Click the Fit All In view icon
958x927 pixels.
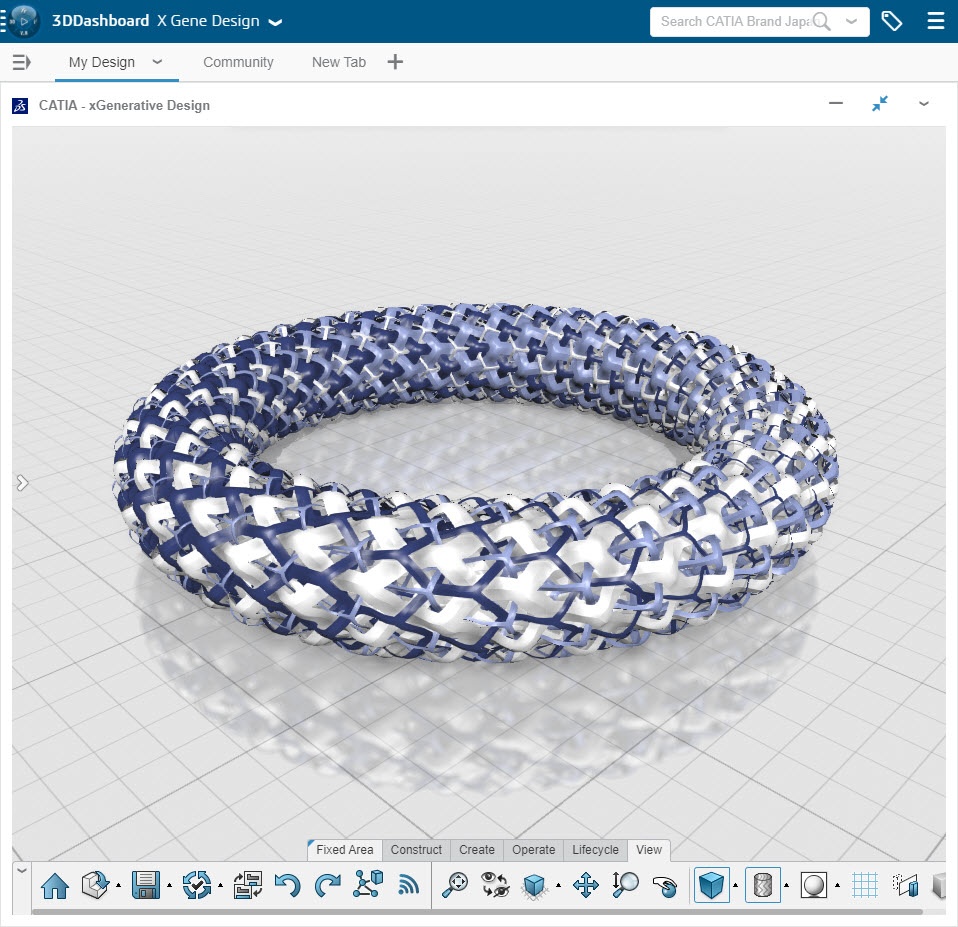pos(455,885)
